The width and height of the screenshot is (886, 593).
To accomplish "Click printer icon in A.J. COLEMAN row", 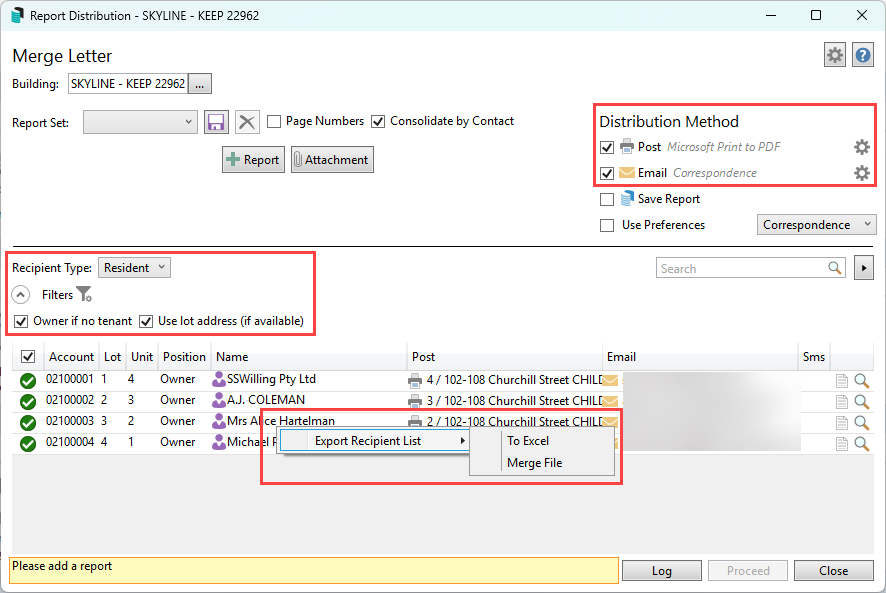I will click(415, 401).
